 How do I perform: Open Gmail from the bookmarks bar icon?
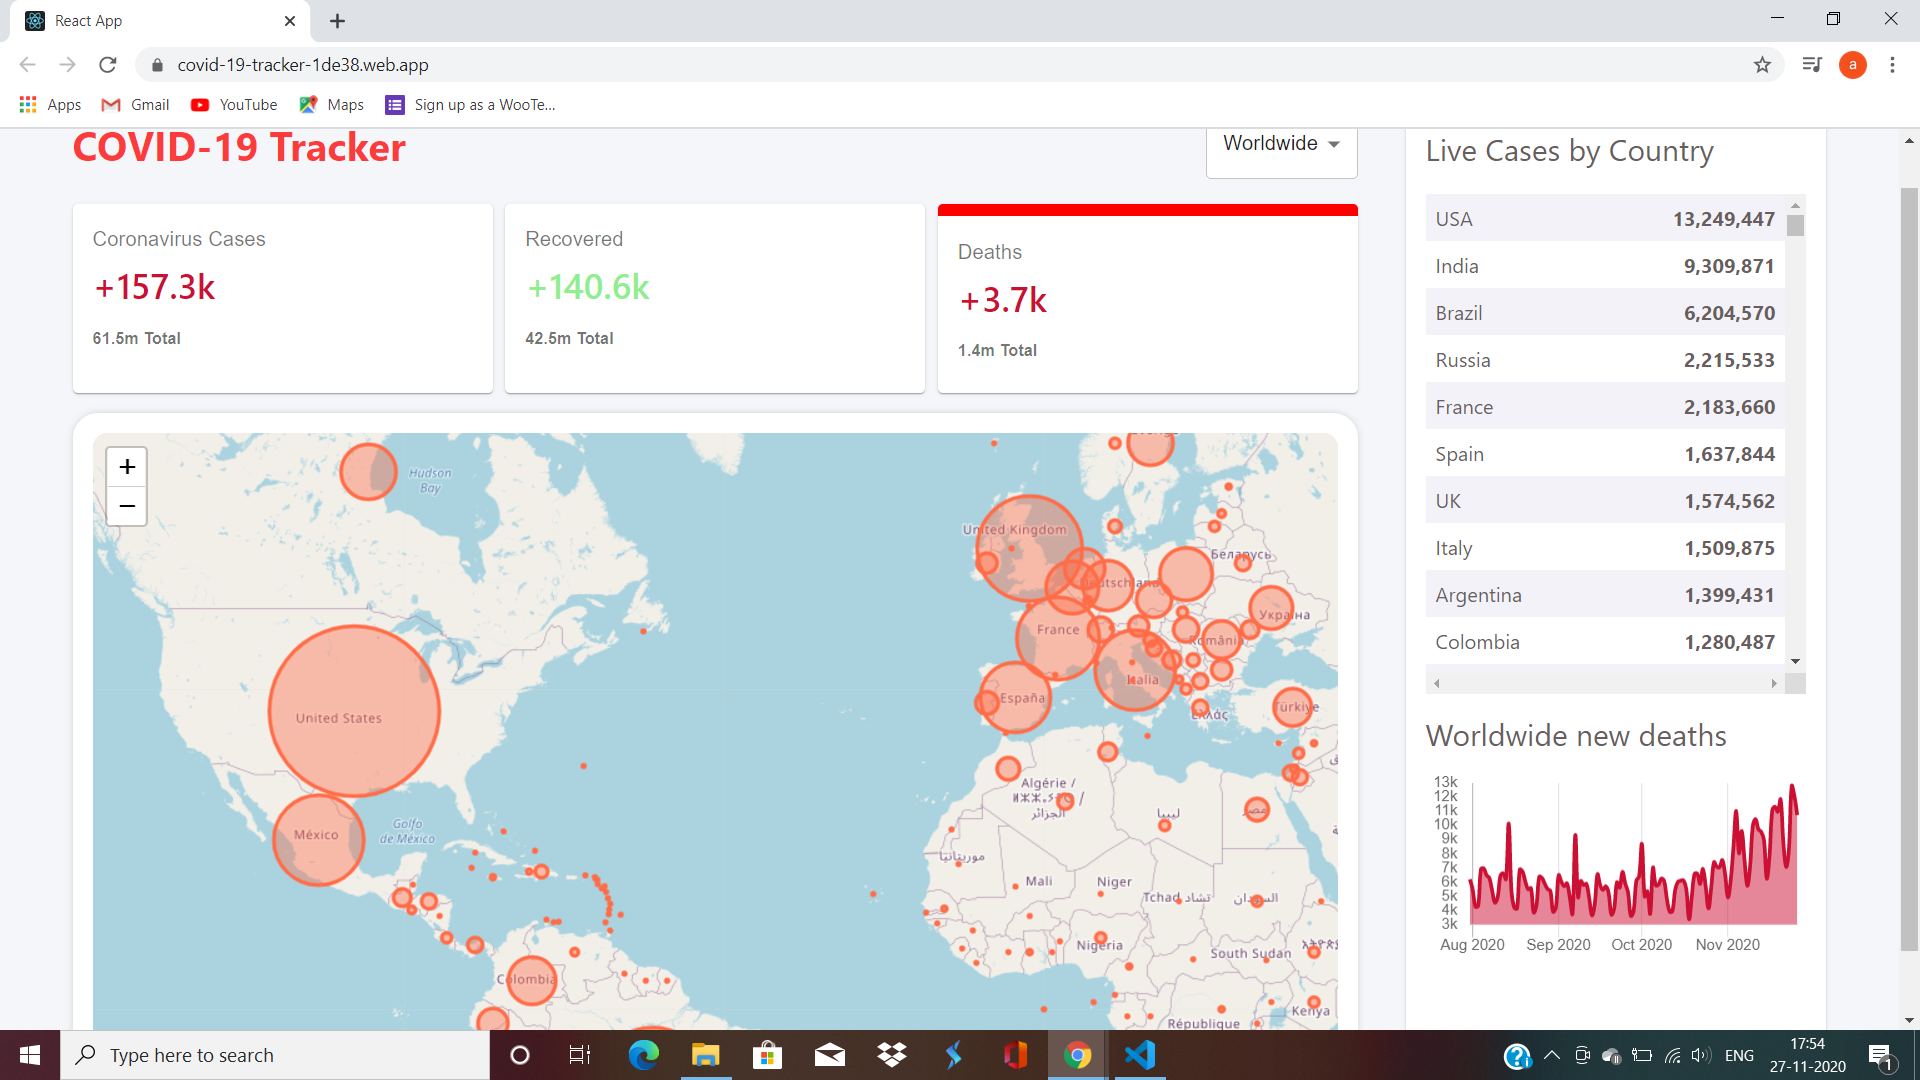[x=134, y=104]
